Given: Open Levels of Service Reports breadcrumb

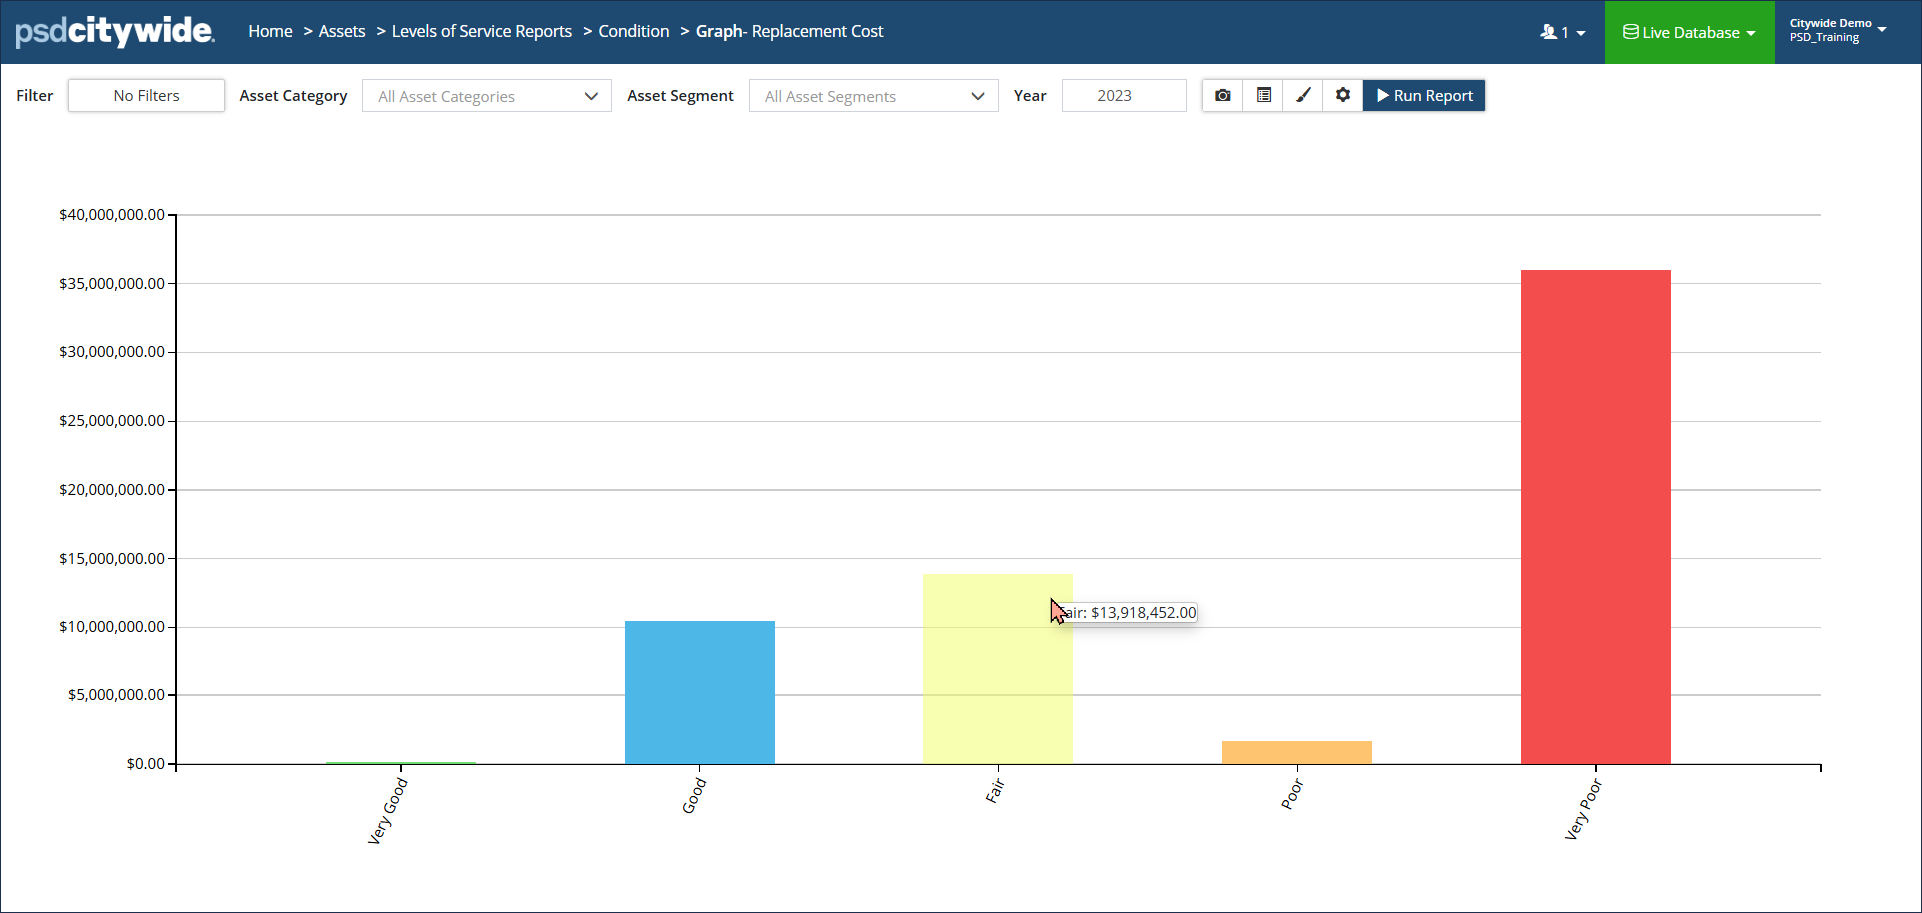Looking at the screenshot, I should [482, 32].
